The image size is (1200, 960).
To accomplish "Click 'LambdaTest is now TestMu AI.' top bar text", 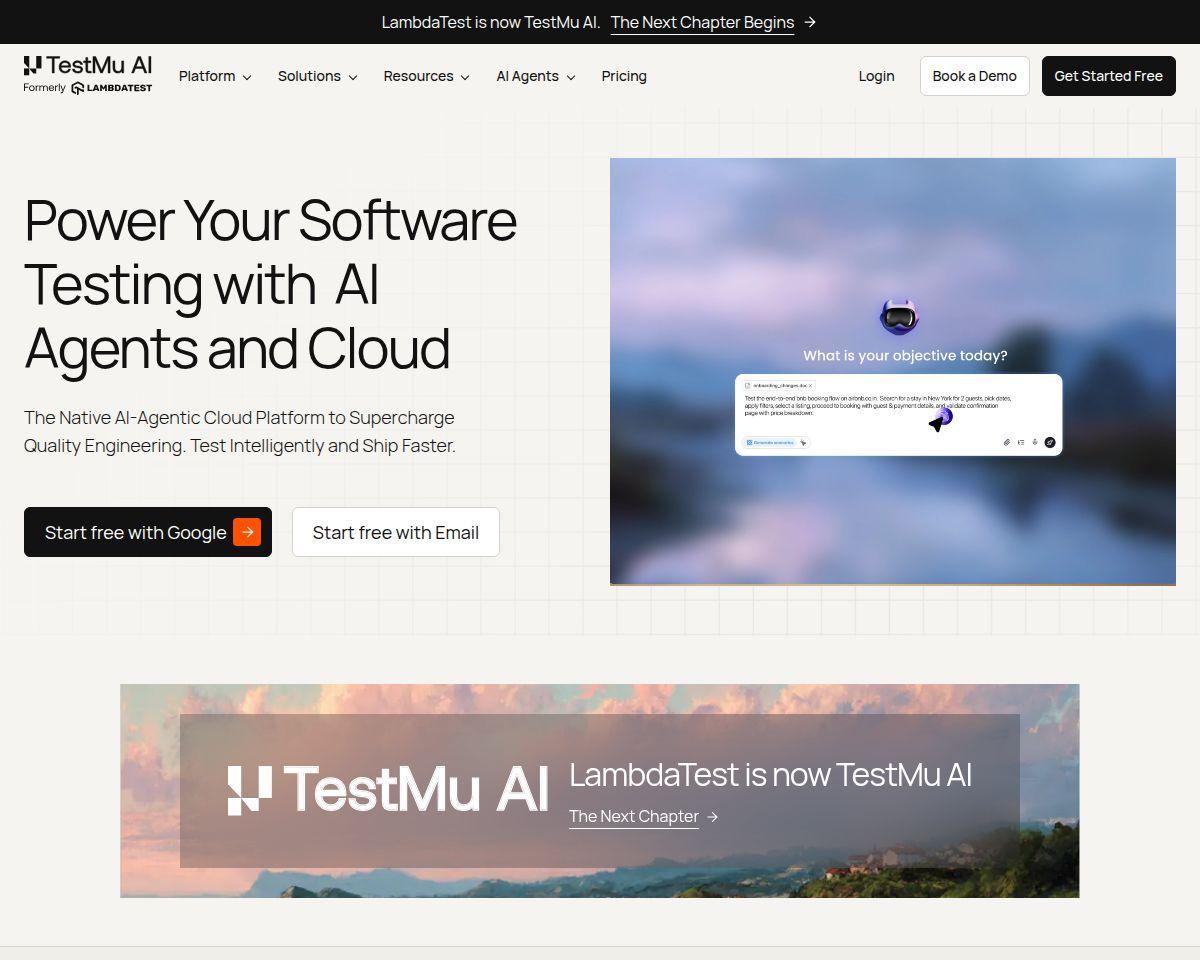I will coord(491,22).
